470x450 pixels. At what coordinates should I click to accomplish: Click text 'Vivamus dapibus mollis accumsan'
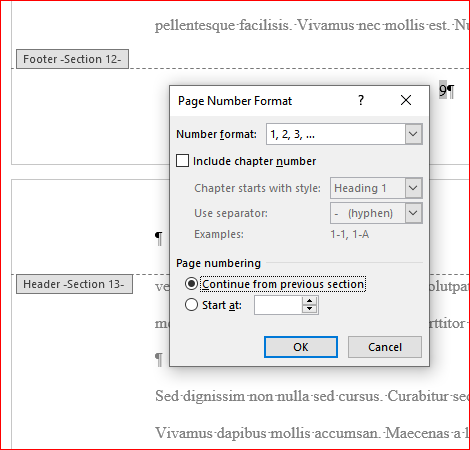click(x=266, y=433)
